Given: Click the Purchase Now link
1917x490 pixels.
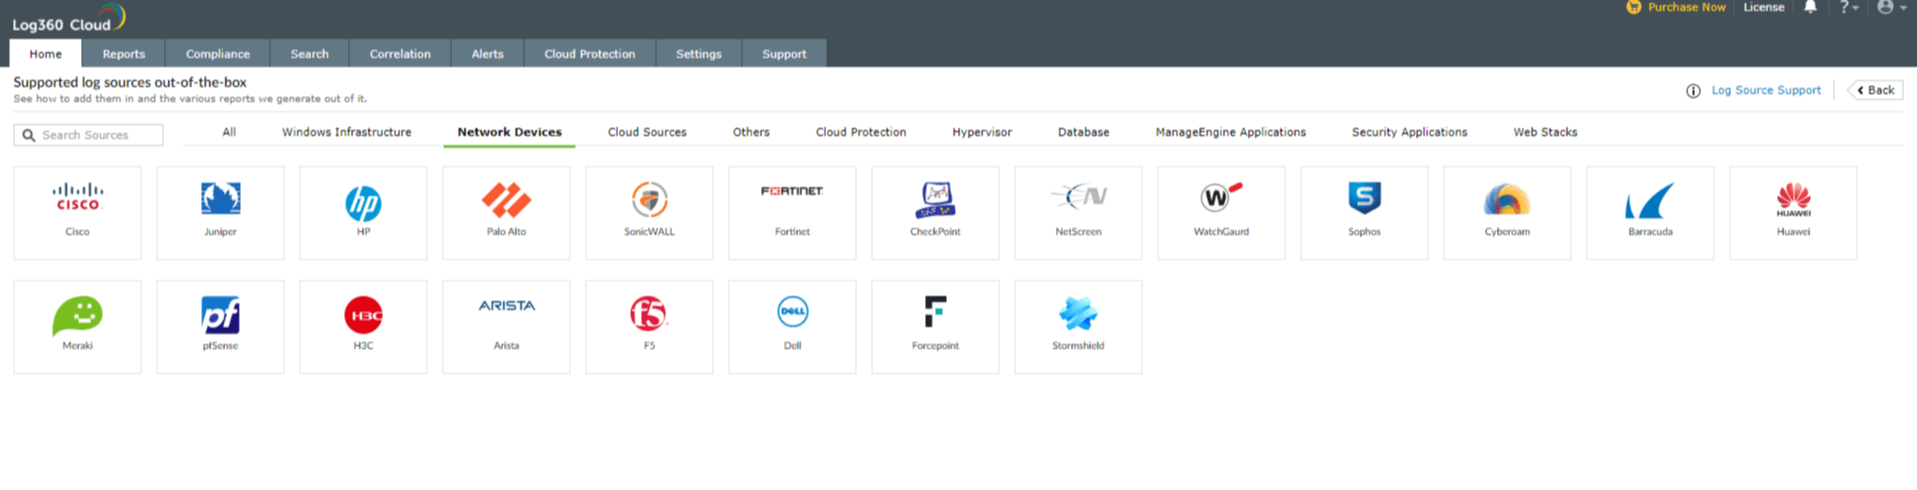Looking at the screenshot, I should pyautogui.click(x=1676, y=7).
